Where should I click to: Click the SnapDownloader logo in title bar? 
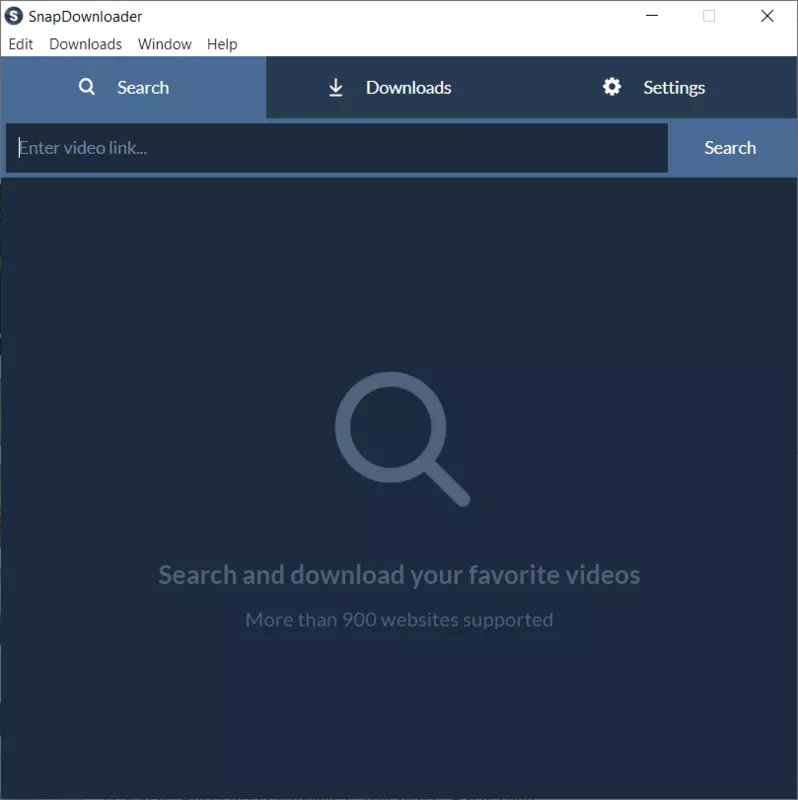(13, 16)
